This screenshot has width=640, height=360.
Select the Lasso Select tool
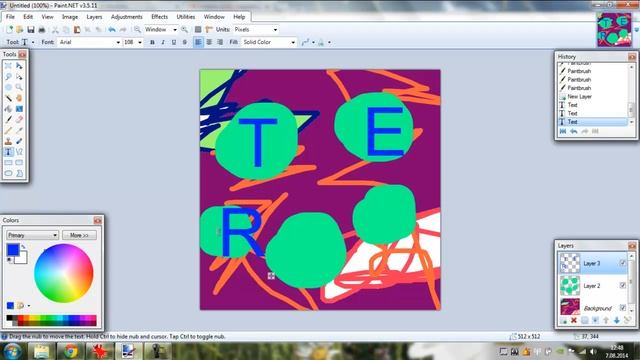click(8, 76)
